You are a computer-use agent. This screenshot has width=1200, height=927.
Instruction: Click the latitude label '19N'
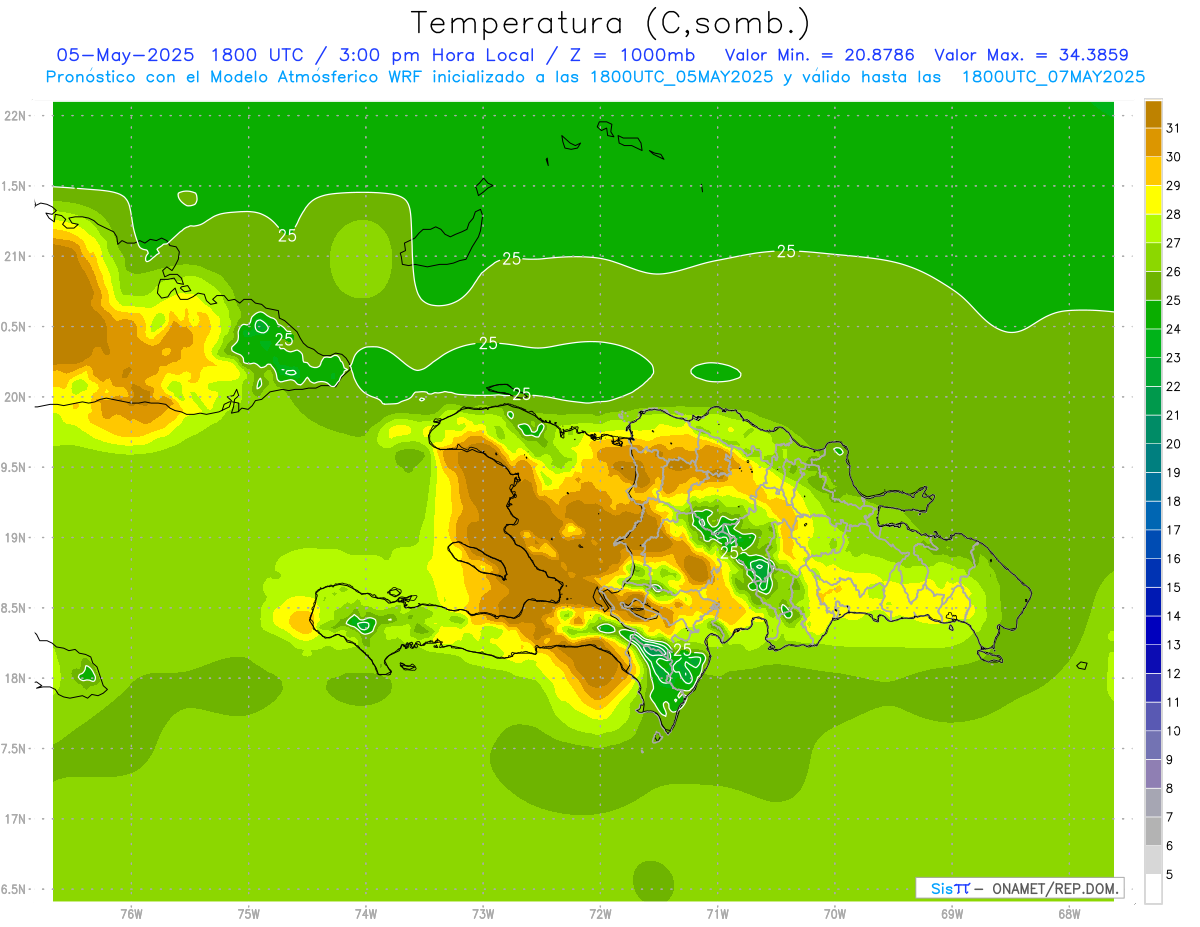pyautogui.click(x=16, y=537)
